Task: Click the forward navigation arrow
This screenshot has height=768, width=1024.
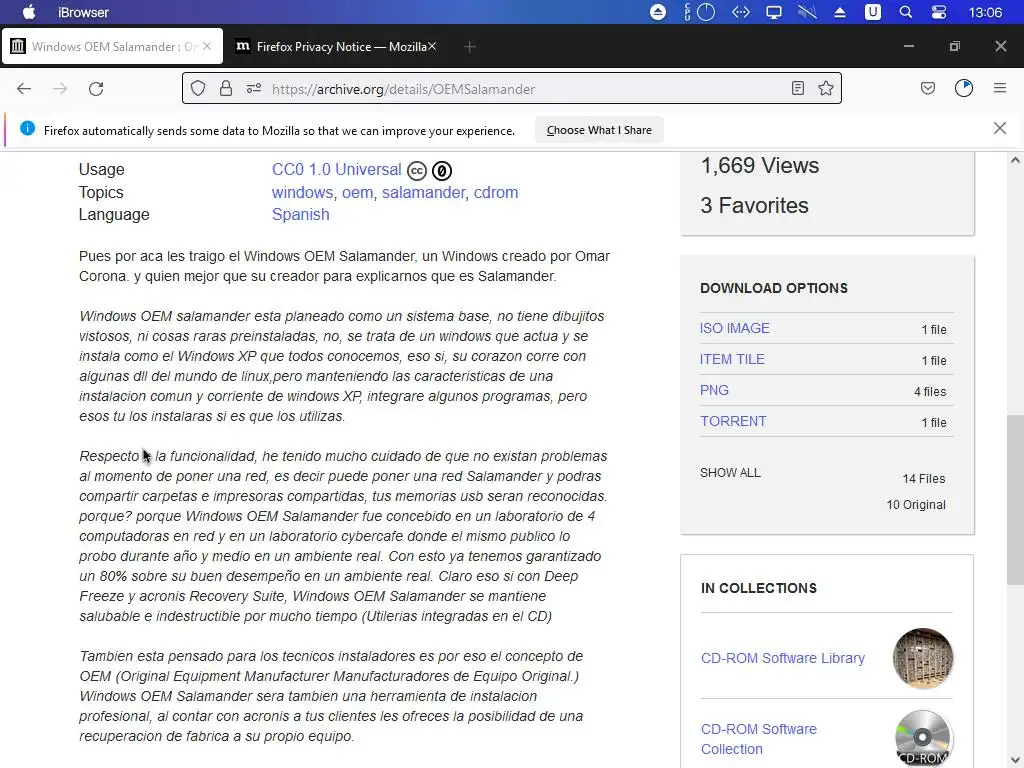Action: [60, 89]
